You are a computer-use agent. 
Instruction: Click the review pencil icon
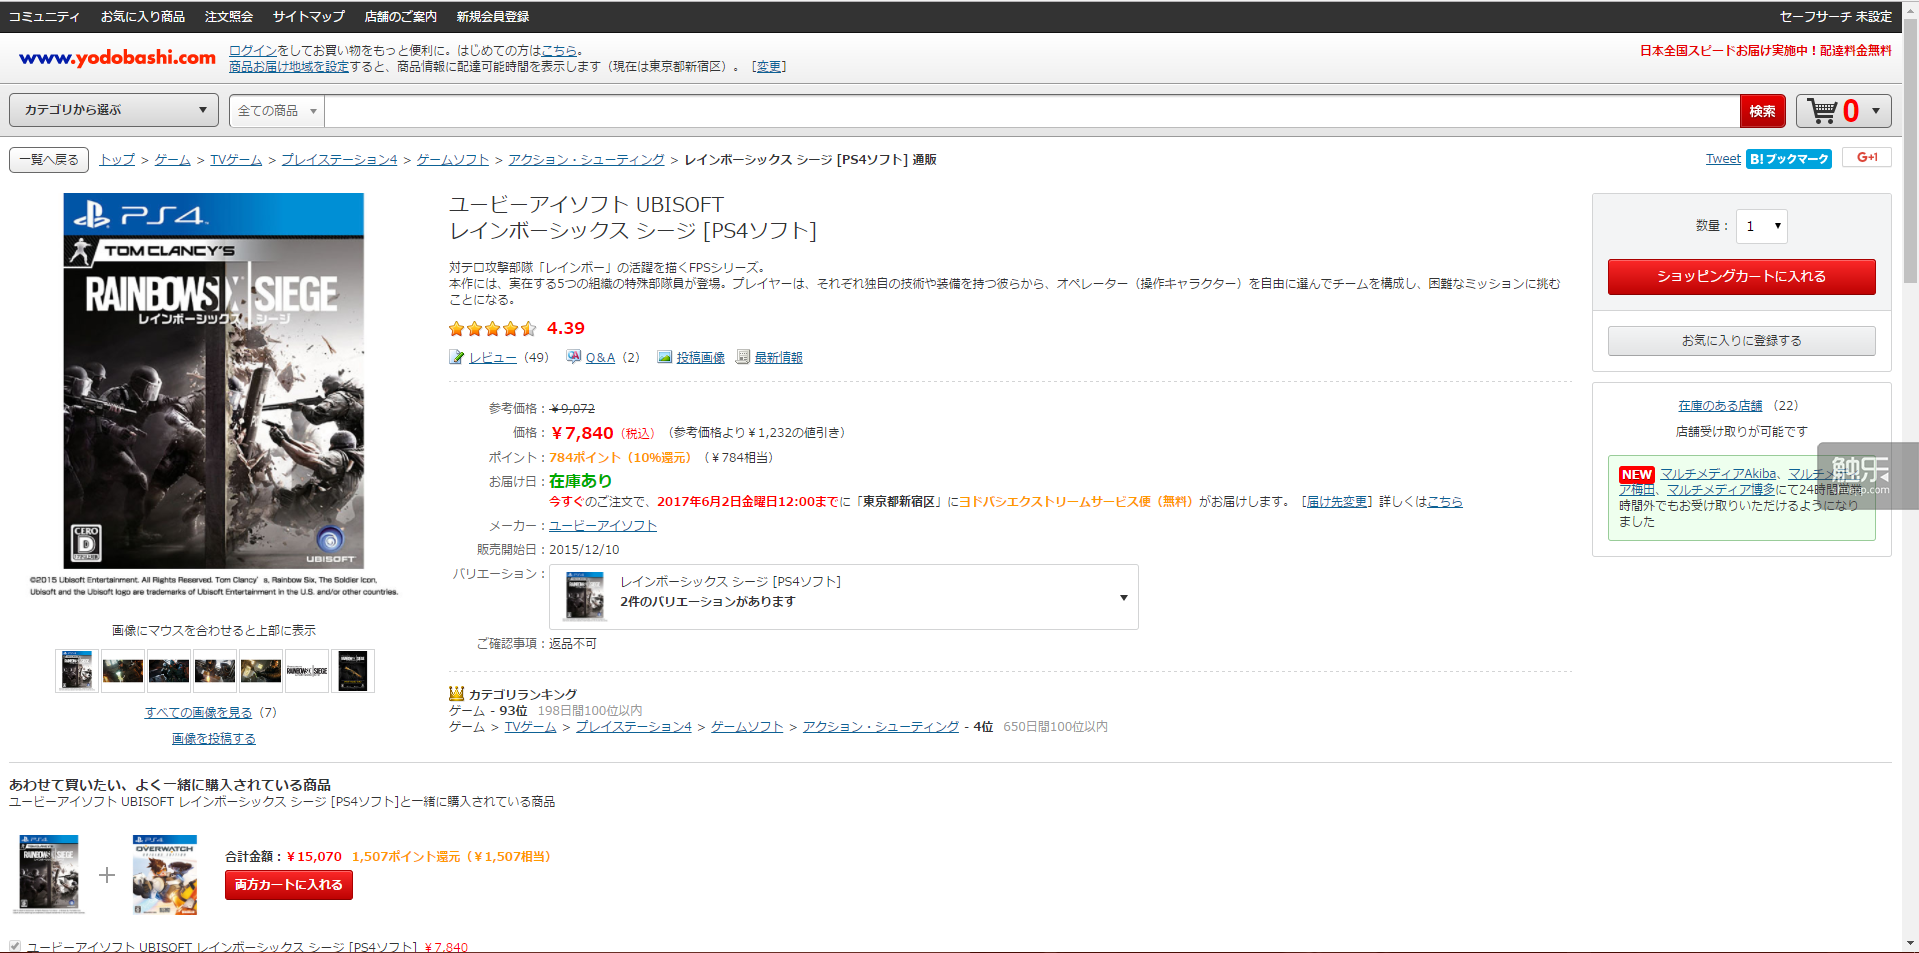tap(456, 357)
